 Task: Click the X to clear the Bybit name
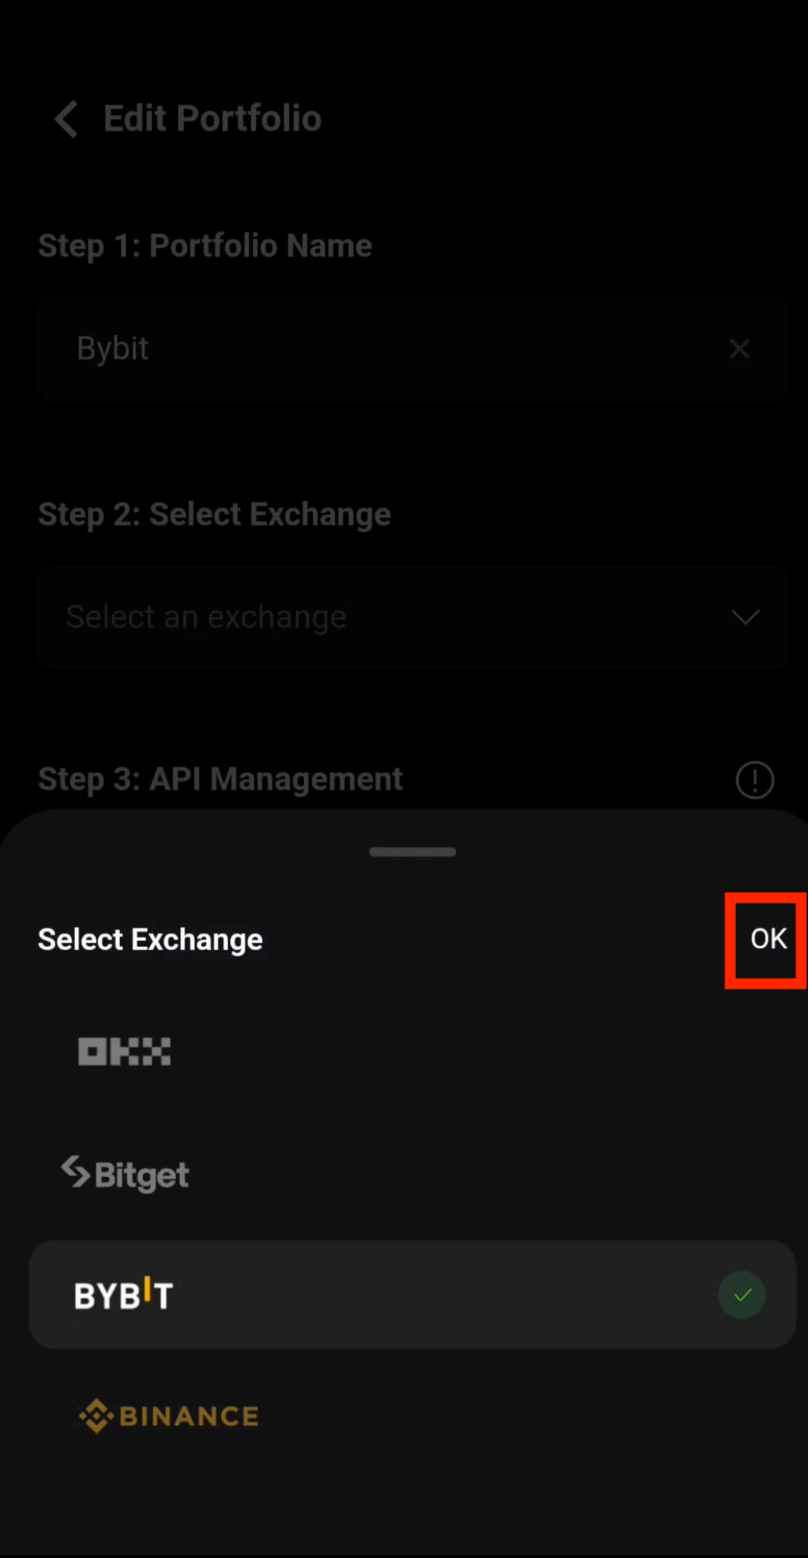[739, 348]
